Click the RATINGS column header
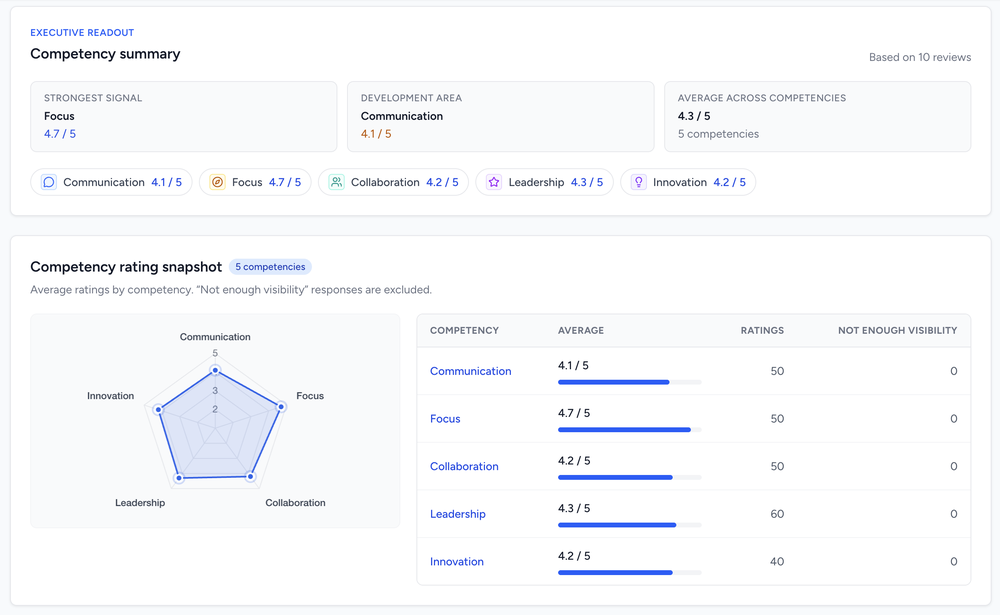Viewport: 1000px width, 615px height. click(x=762, y=330)
